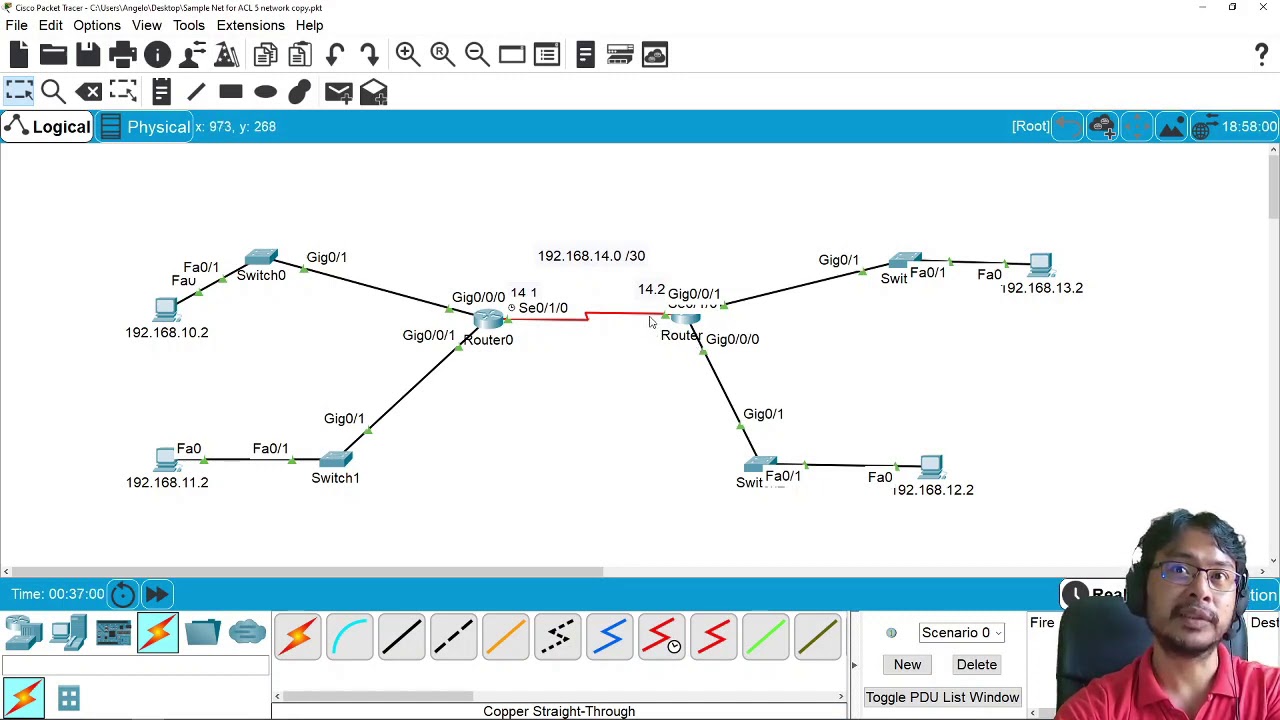This screenshot has height=720, width=1280.
Task: Select the Place Note tool
Action: click(x=161, y=93)
